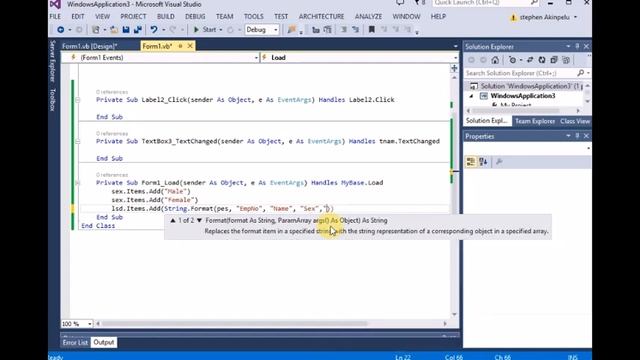
Task: Click the Show All Files icon
Action: (x=566, y=60)
